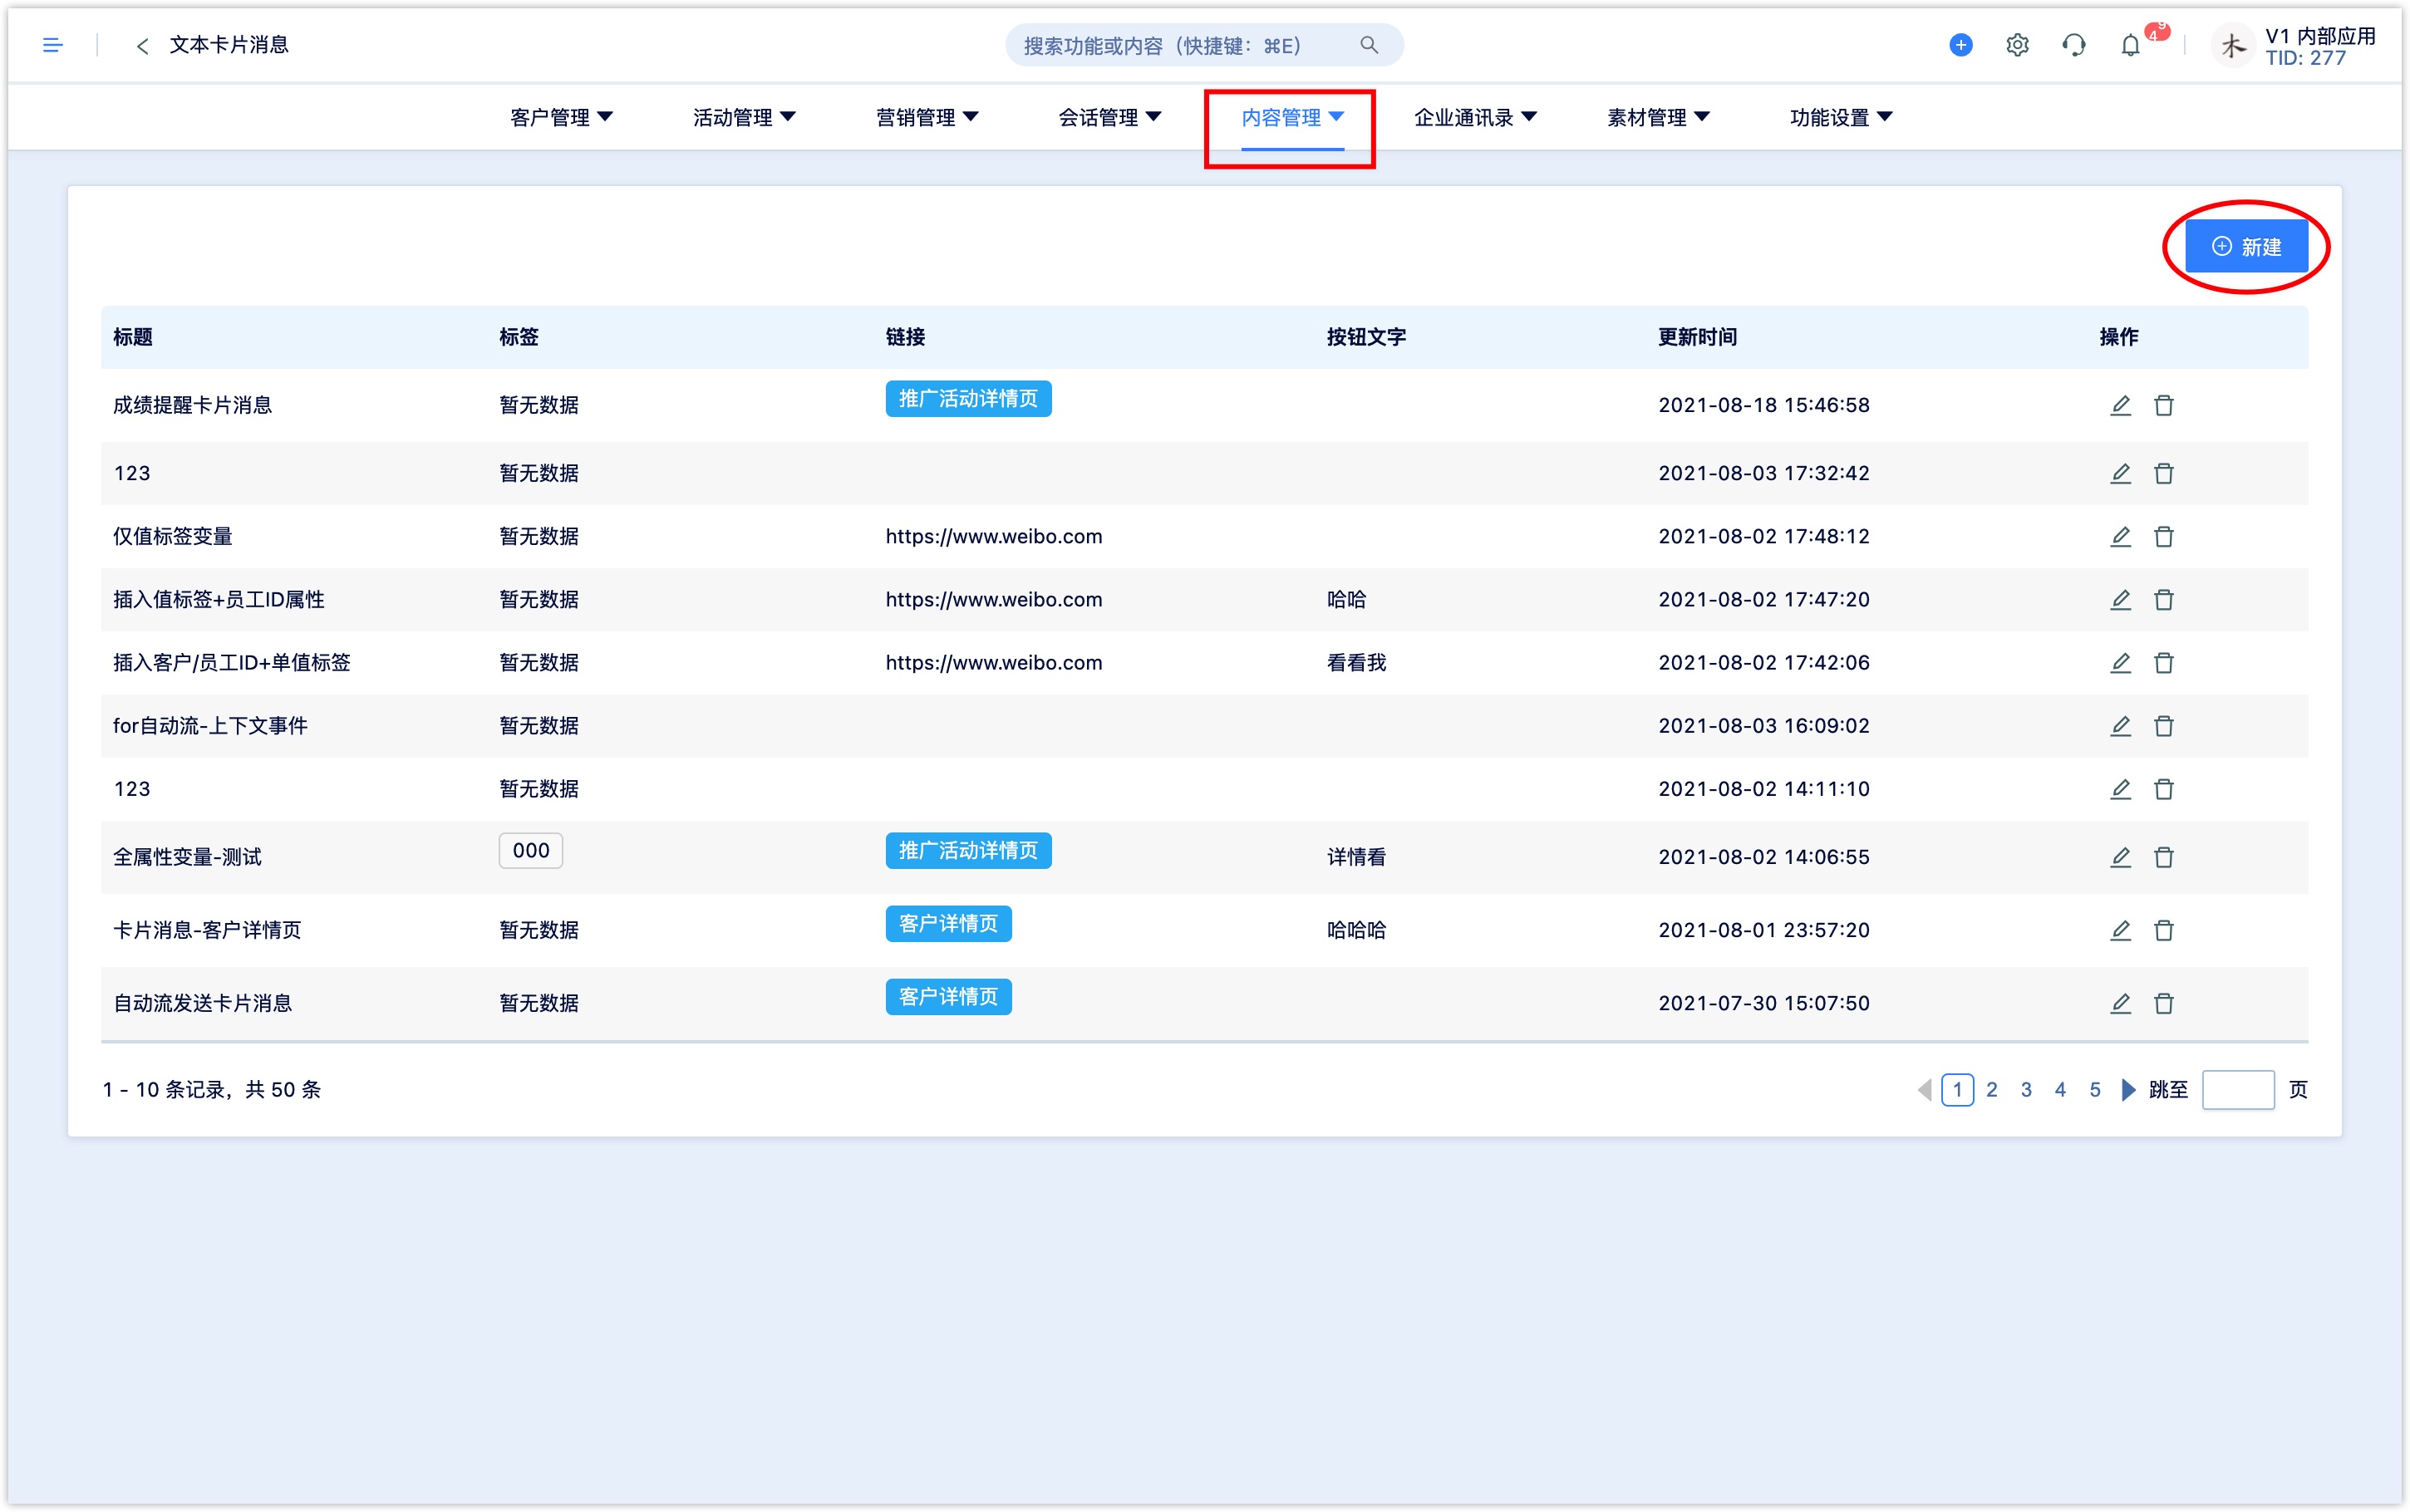Delete the for自动流-上下文事件 row

[2163, 725]
